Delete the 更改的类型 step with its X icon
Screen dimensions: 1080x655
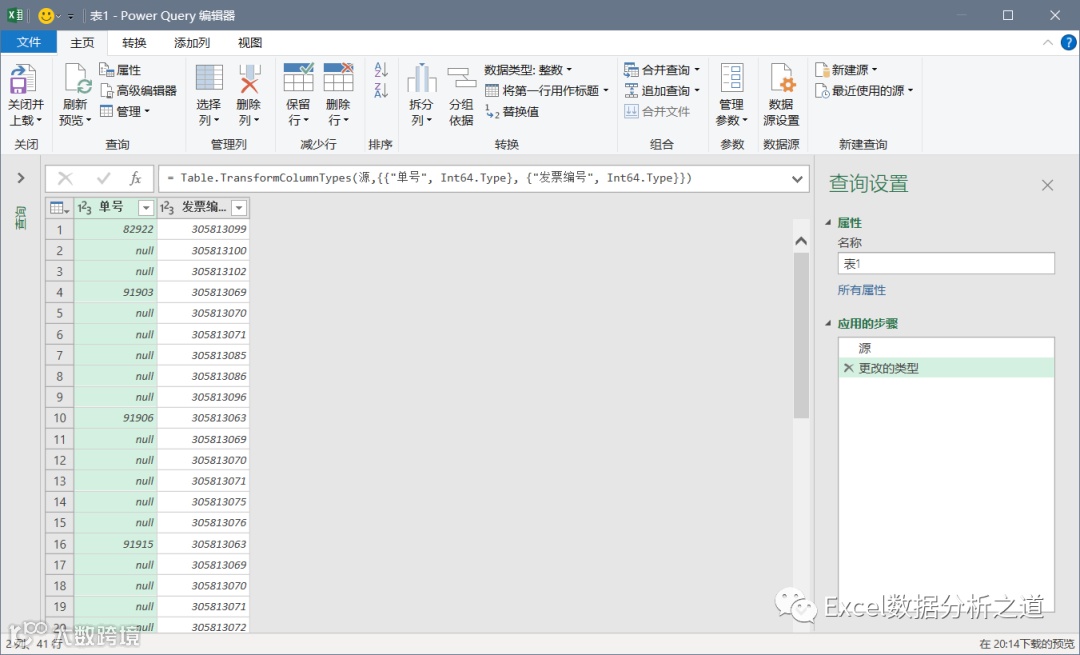(848, 368)
